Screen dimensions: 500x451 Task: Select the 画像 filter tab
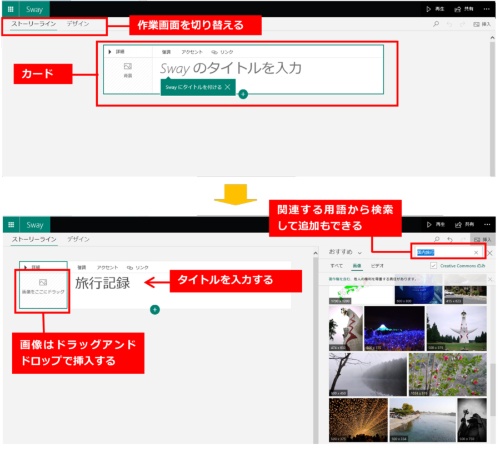357,266
